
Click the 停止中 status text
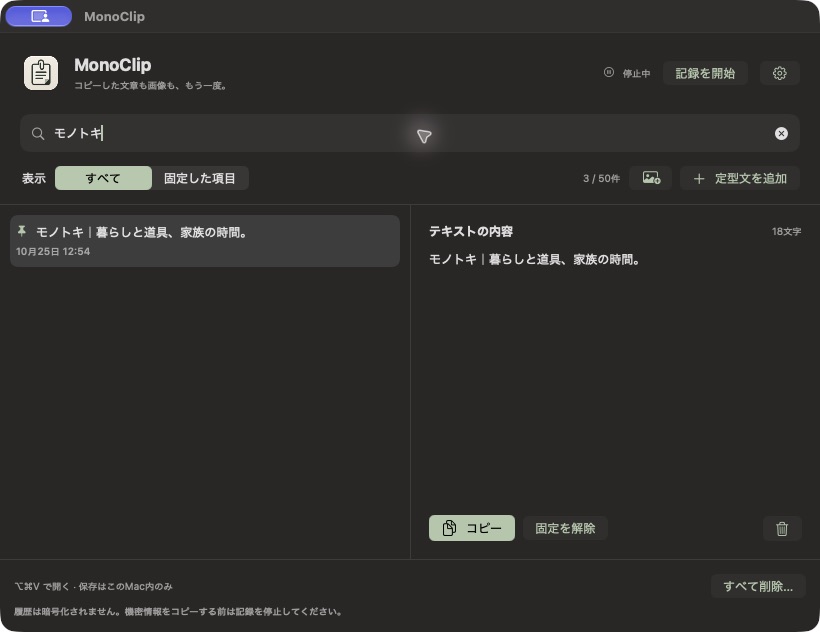pos(636,74)
